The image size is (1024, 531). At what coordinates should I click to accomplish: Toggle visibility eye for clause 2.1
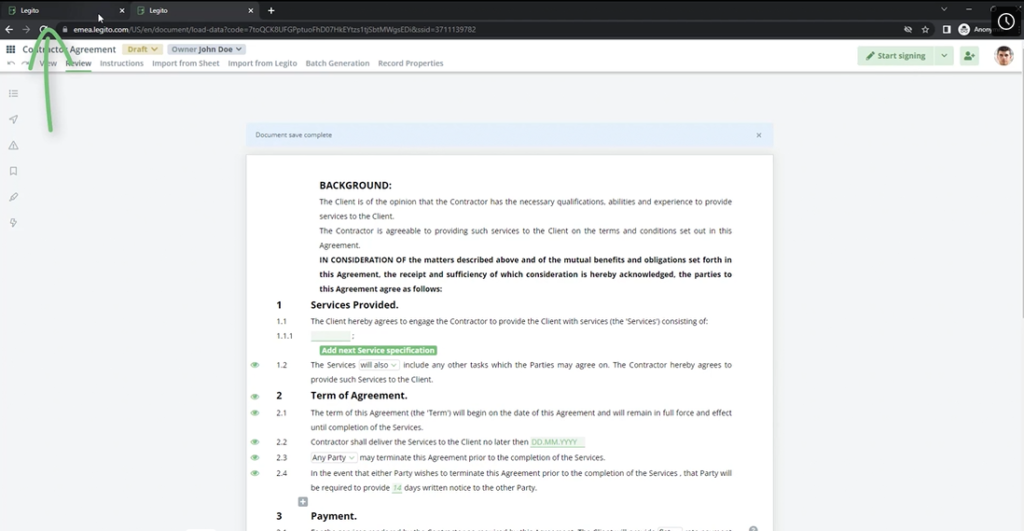[255, 413]
